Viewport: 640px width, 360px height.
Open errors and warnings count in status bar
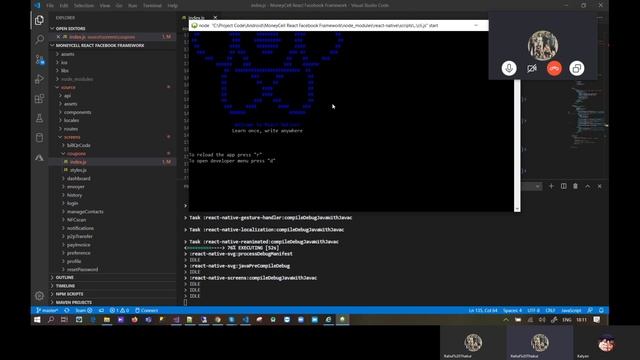tap(119, 311)
